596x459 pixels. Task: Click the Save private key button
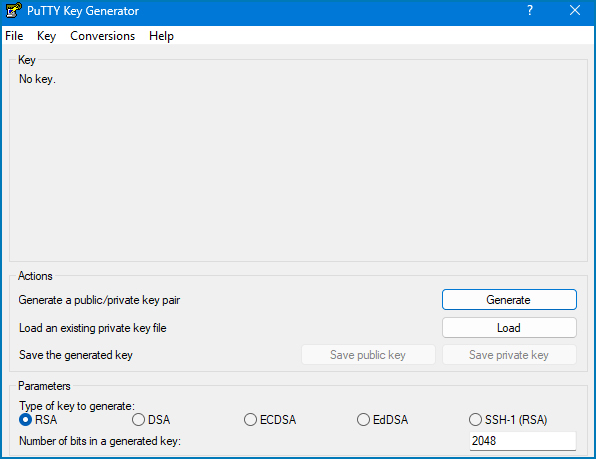coord(509,355)
